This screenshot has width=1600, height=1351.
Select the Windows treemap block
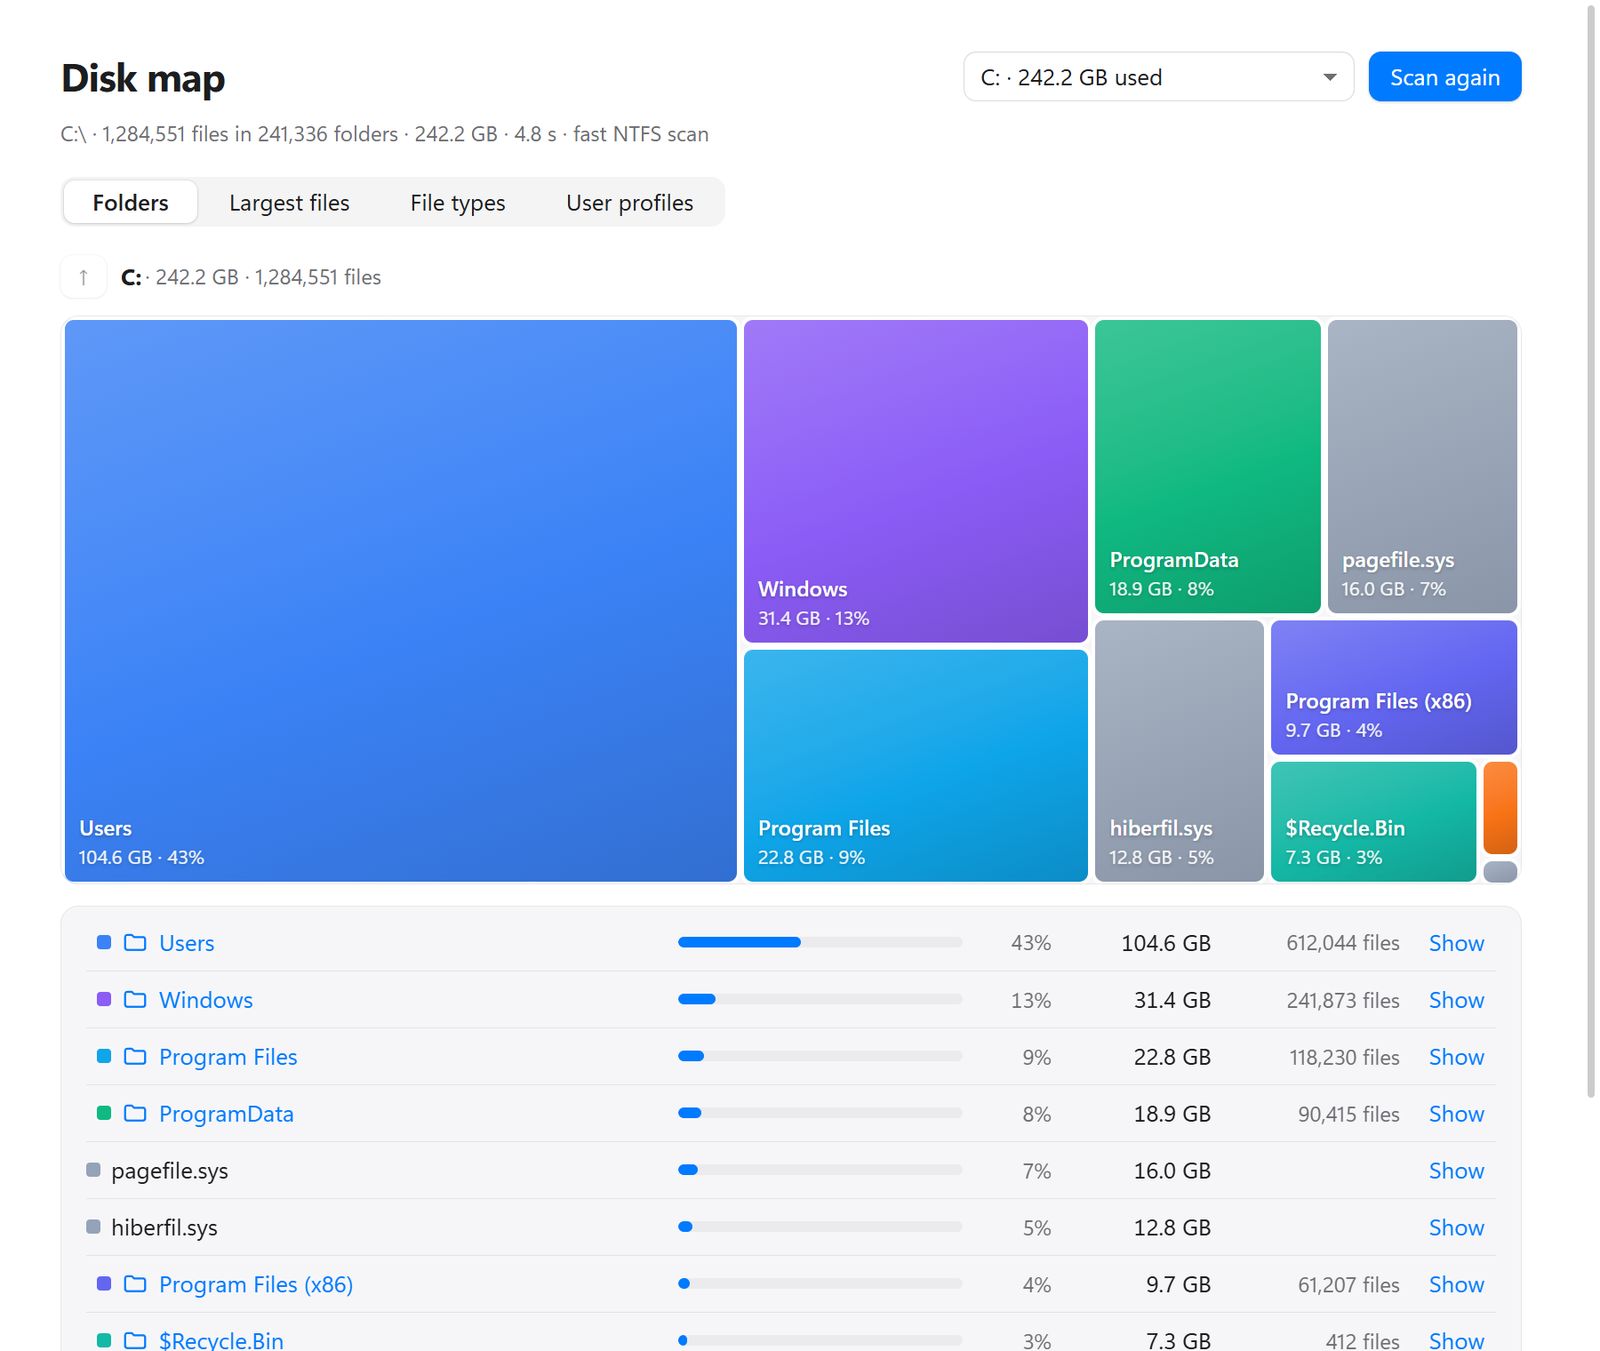916,481
